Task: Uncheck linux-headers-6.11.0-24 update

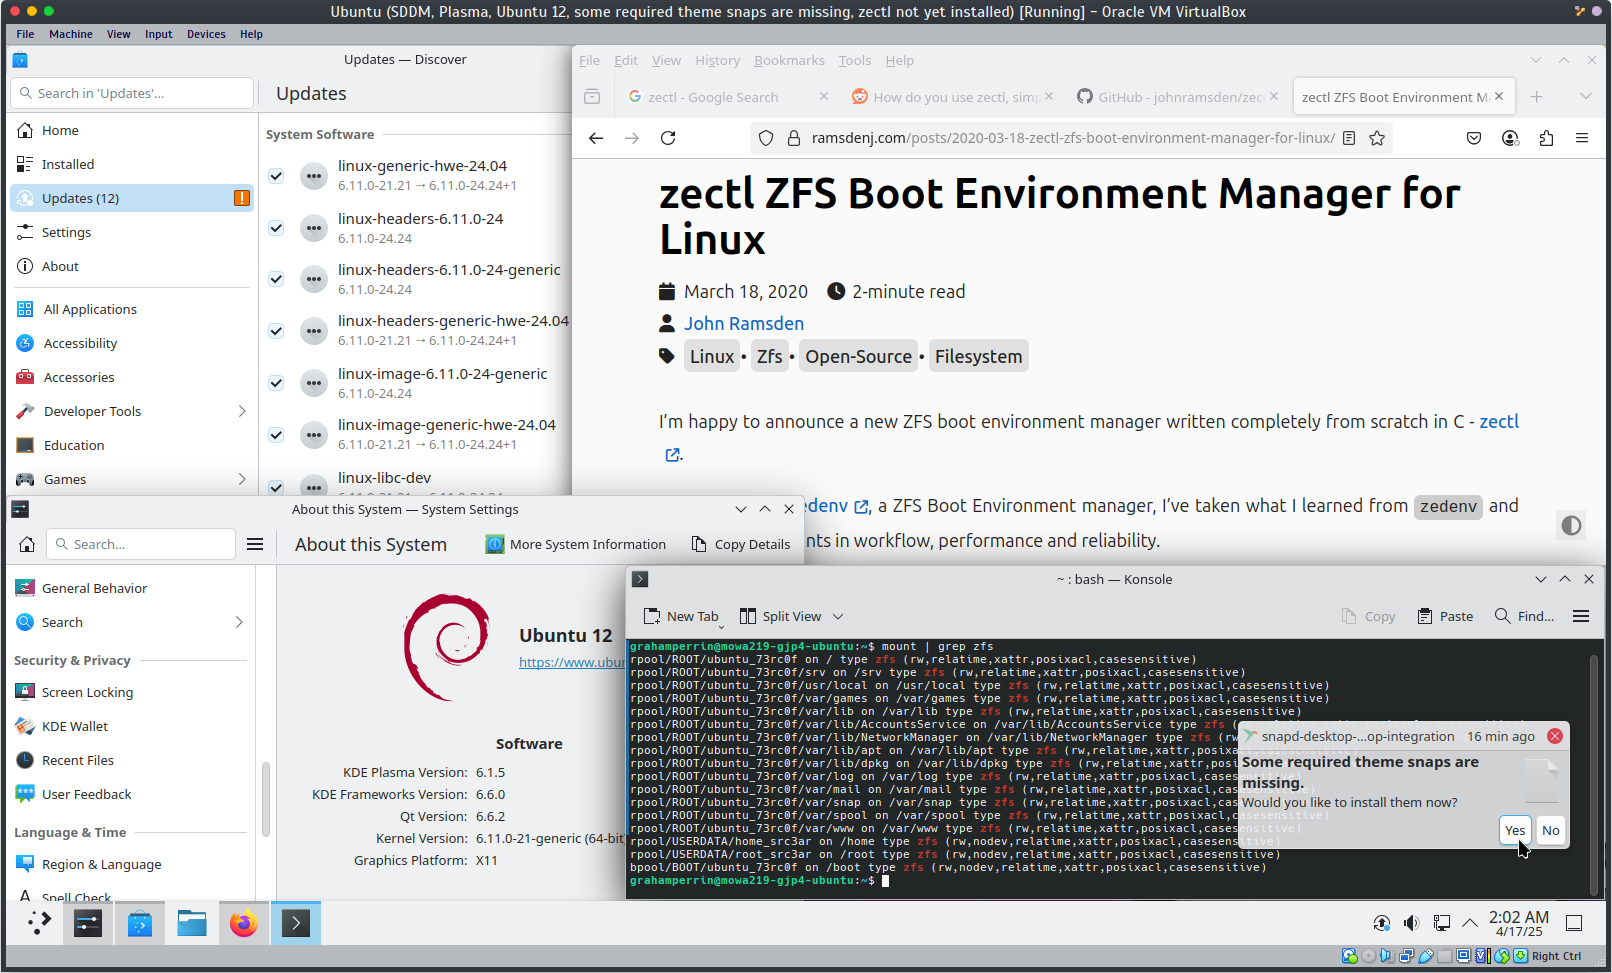Action: (x=276, y=228)
